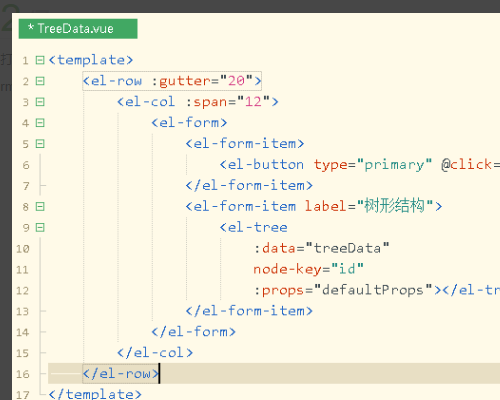Click line number 12 in the gutter
500x400 pixels.
tap(23, 291)
